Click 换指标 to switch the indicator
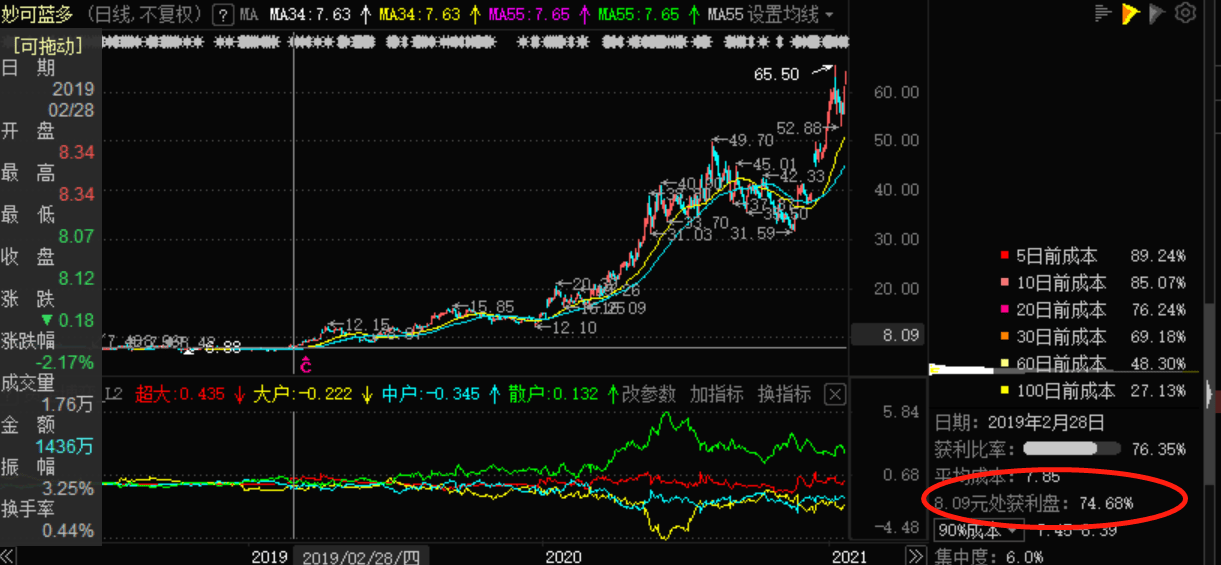Viewport: 1221px width, 565px height. 784,394
